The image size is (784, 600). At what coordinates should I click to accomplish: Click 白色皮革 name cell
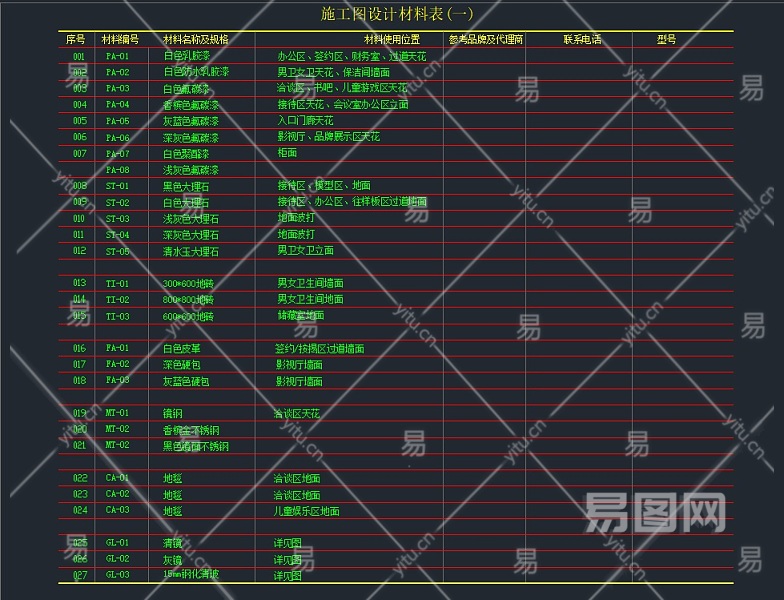[182, 348]
